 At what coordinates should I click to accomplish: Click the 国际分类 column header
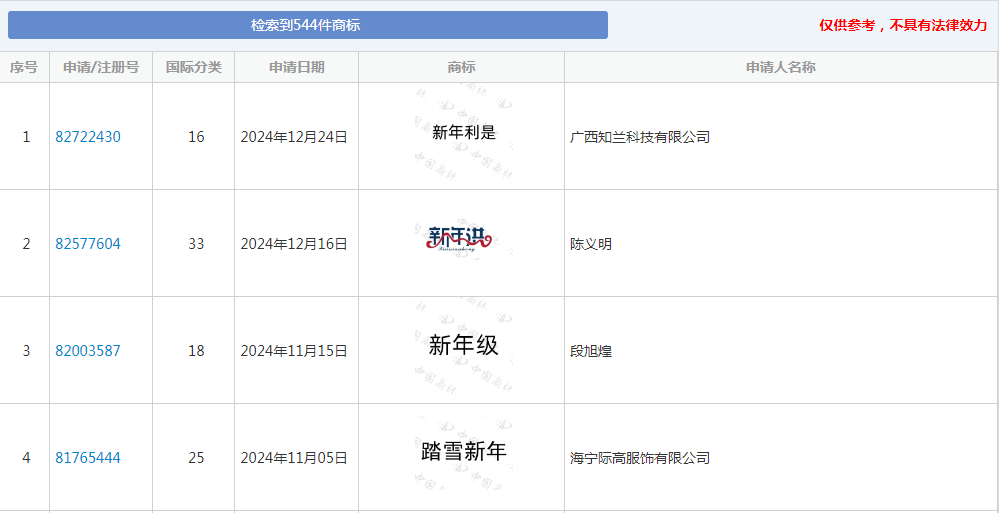coord(194,67)
